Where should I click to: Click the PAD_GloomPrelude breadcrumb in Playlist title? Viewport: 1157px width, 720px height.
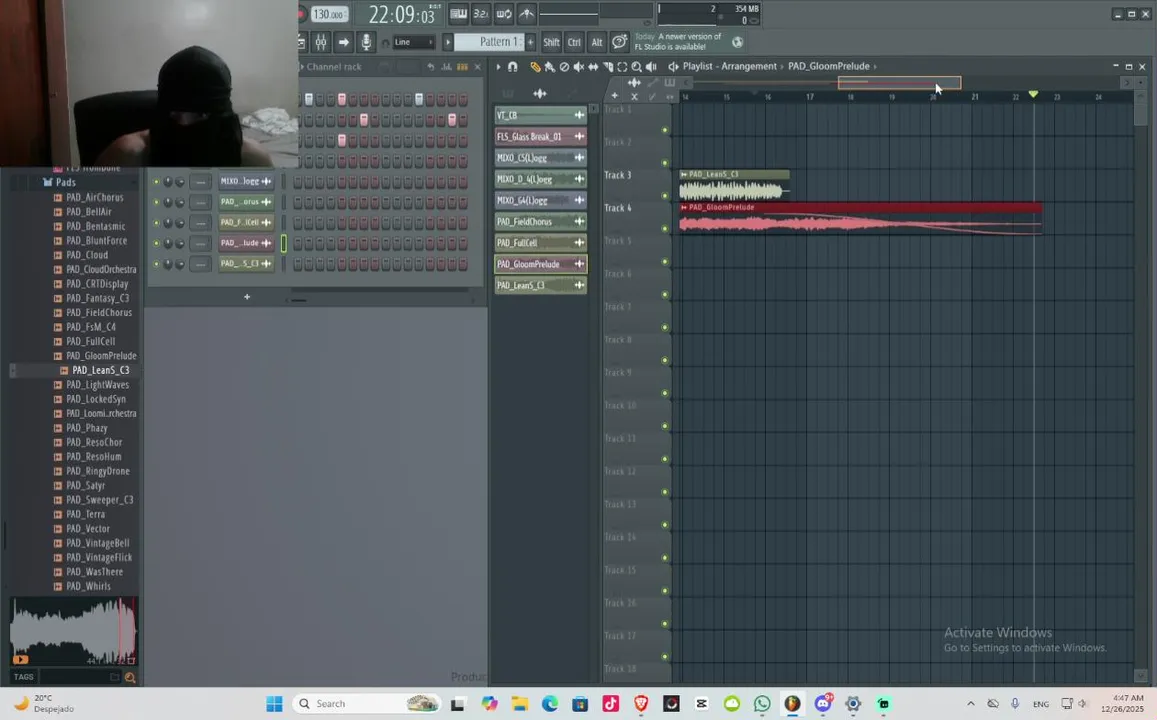[829, 66]
